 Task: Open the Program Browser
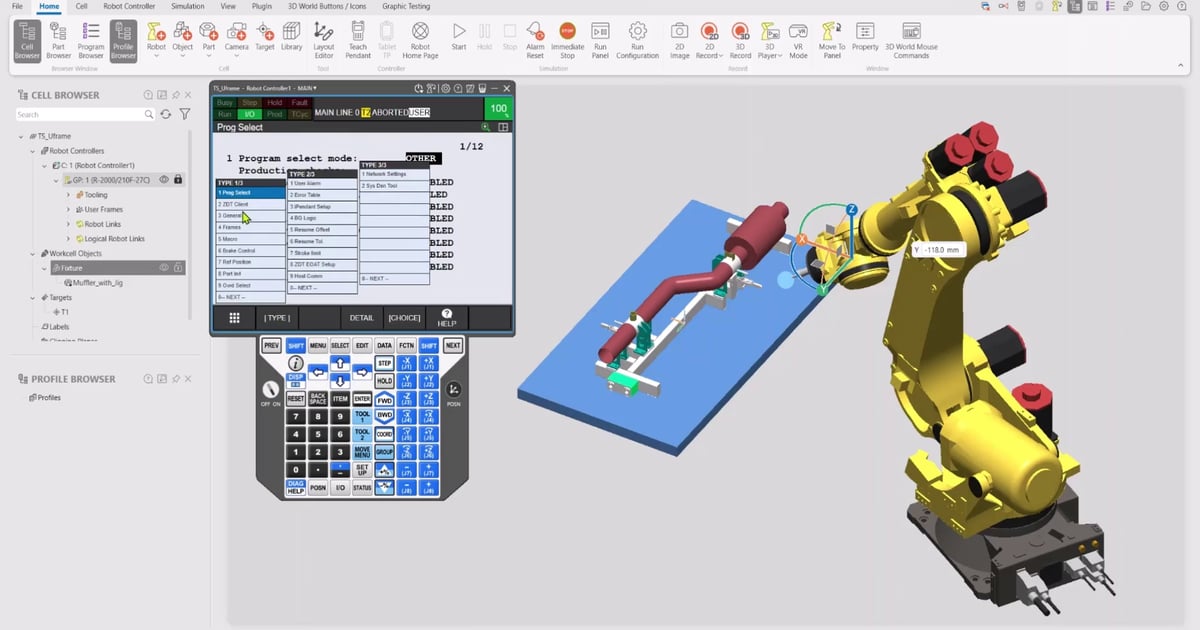coord(91,41)
